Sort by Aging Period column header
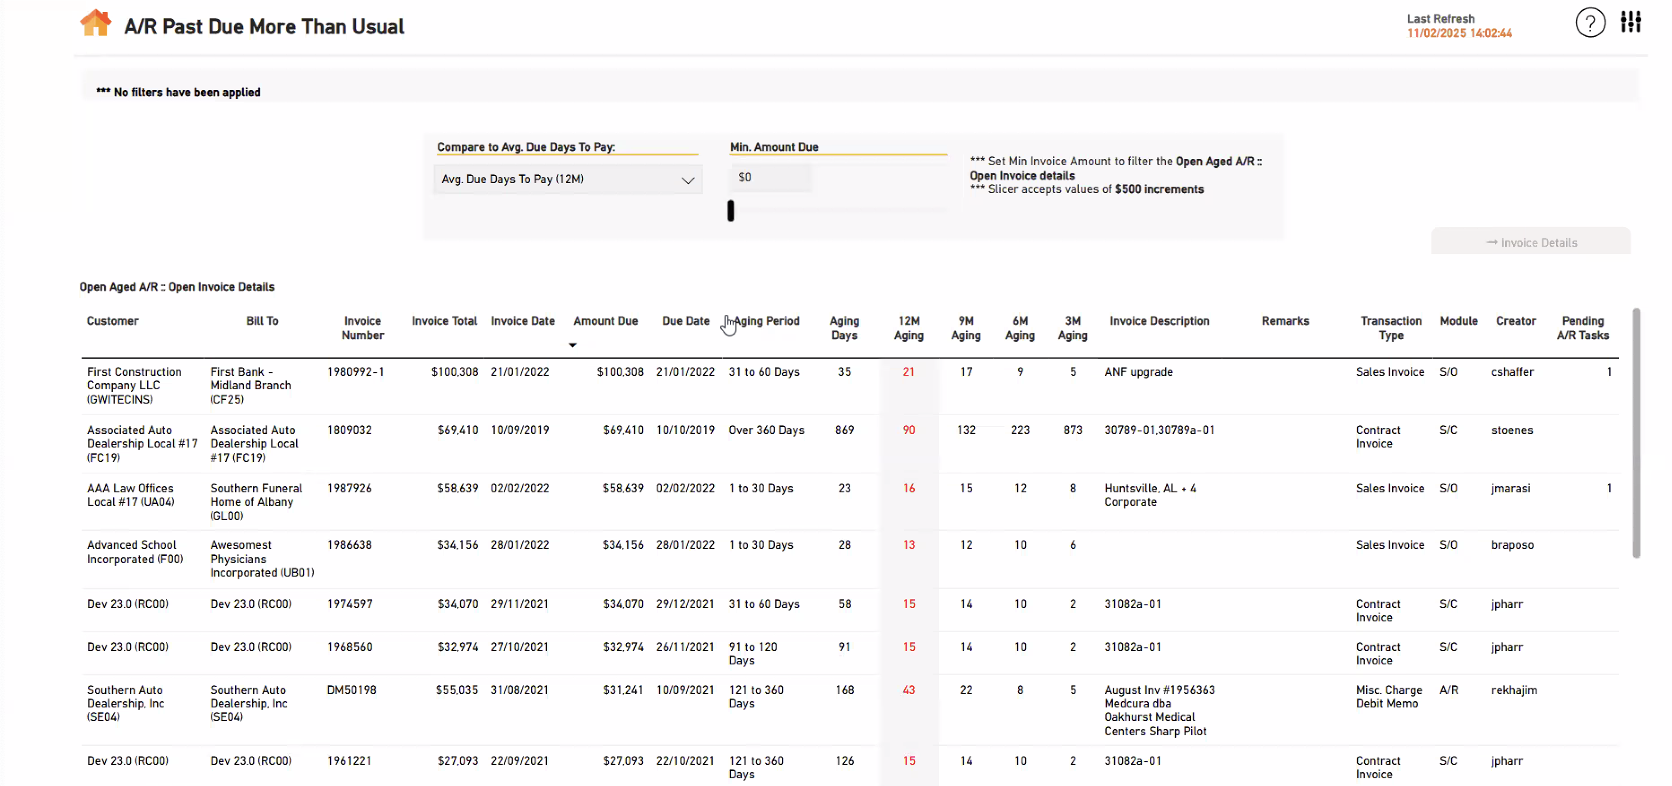The width and height of the screenshot is (1672, 786). (x=766, y=321)
